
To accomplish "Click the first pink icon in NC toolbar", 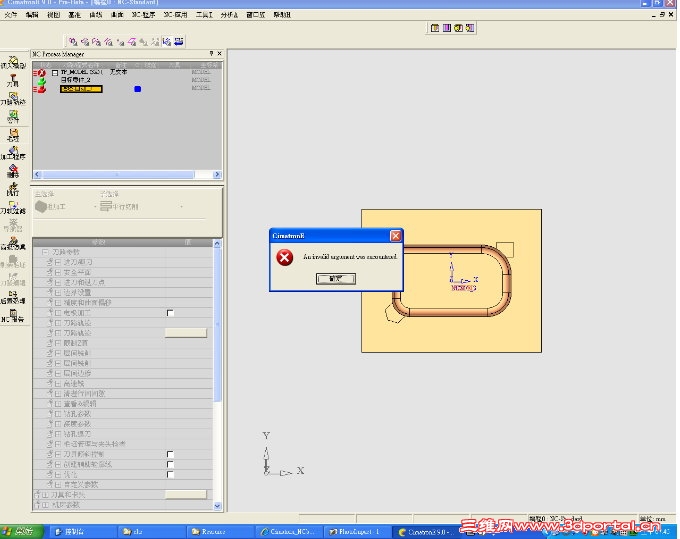I will pyautogui.click(x=73, y=42).
